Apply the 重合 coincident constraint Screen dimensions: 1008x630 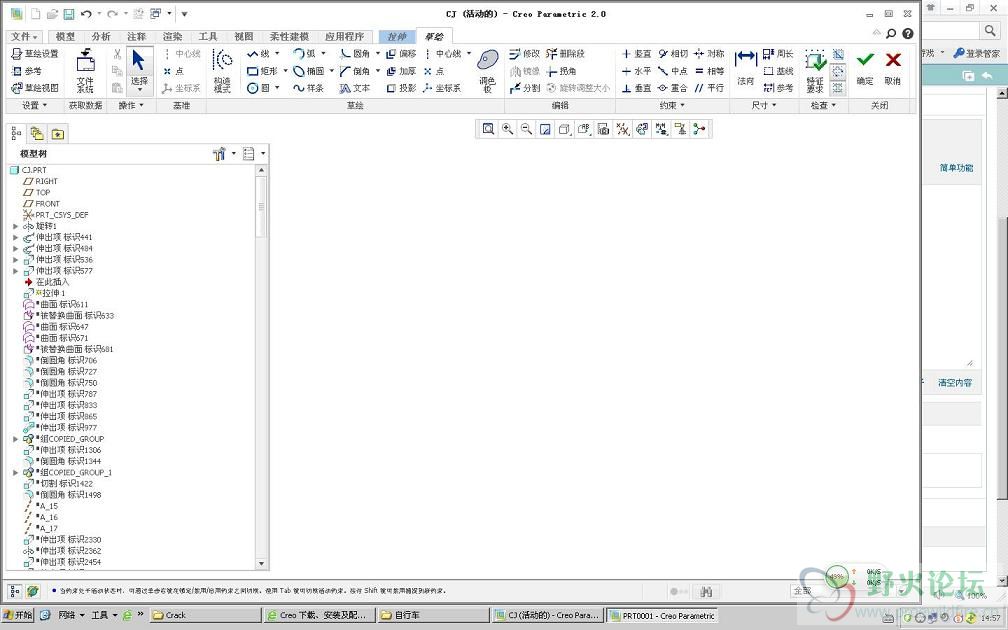pos(673,87)
